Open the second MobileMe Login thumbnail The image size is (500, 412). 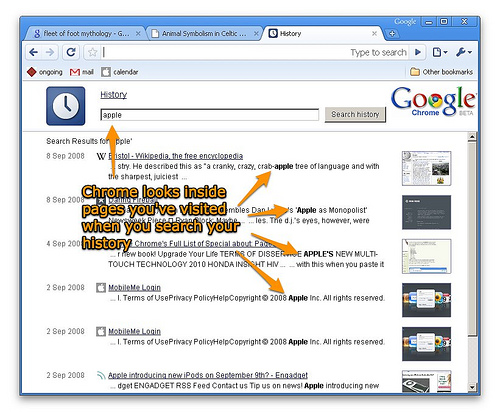pos(426,344)
